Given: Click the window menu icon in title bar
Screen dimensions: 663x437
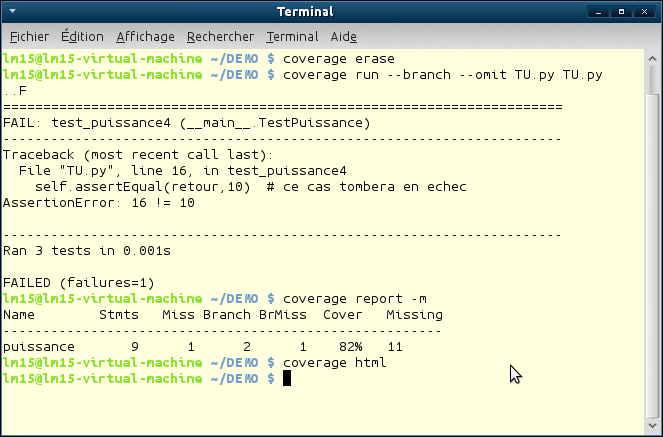Looking at the screenshot, I should [13, 12].
